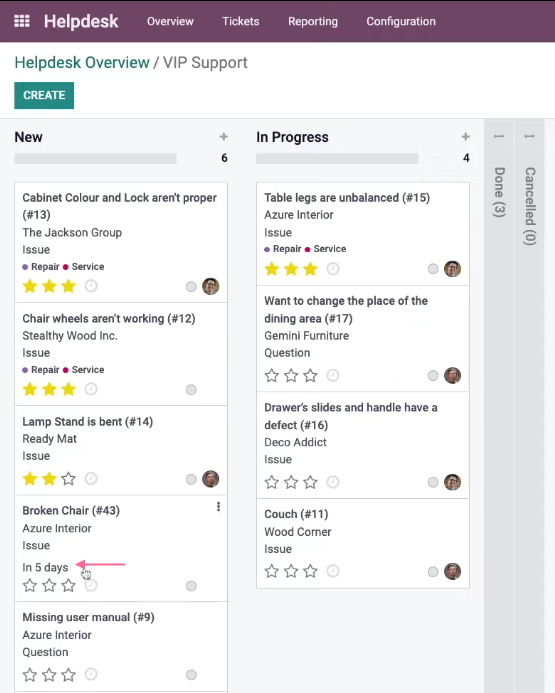Add a ticket with New column plus icon

224,137
